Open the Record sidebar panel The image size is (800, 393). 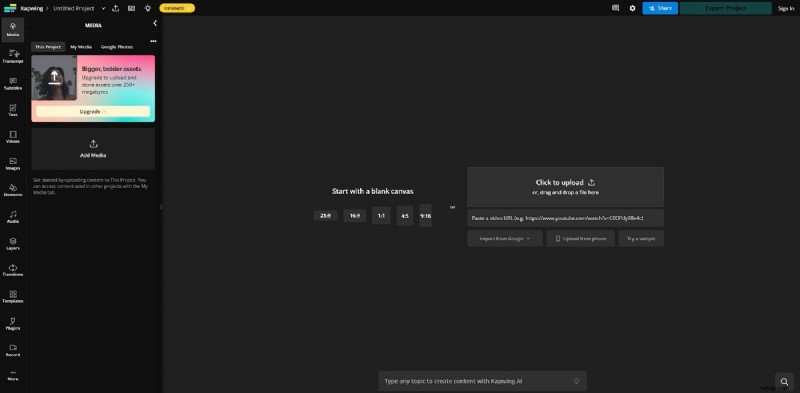pos(13,350)
